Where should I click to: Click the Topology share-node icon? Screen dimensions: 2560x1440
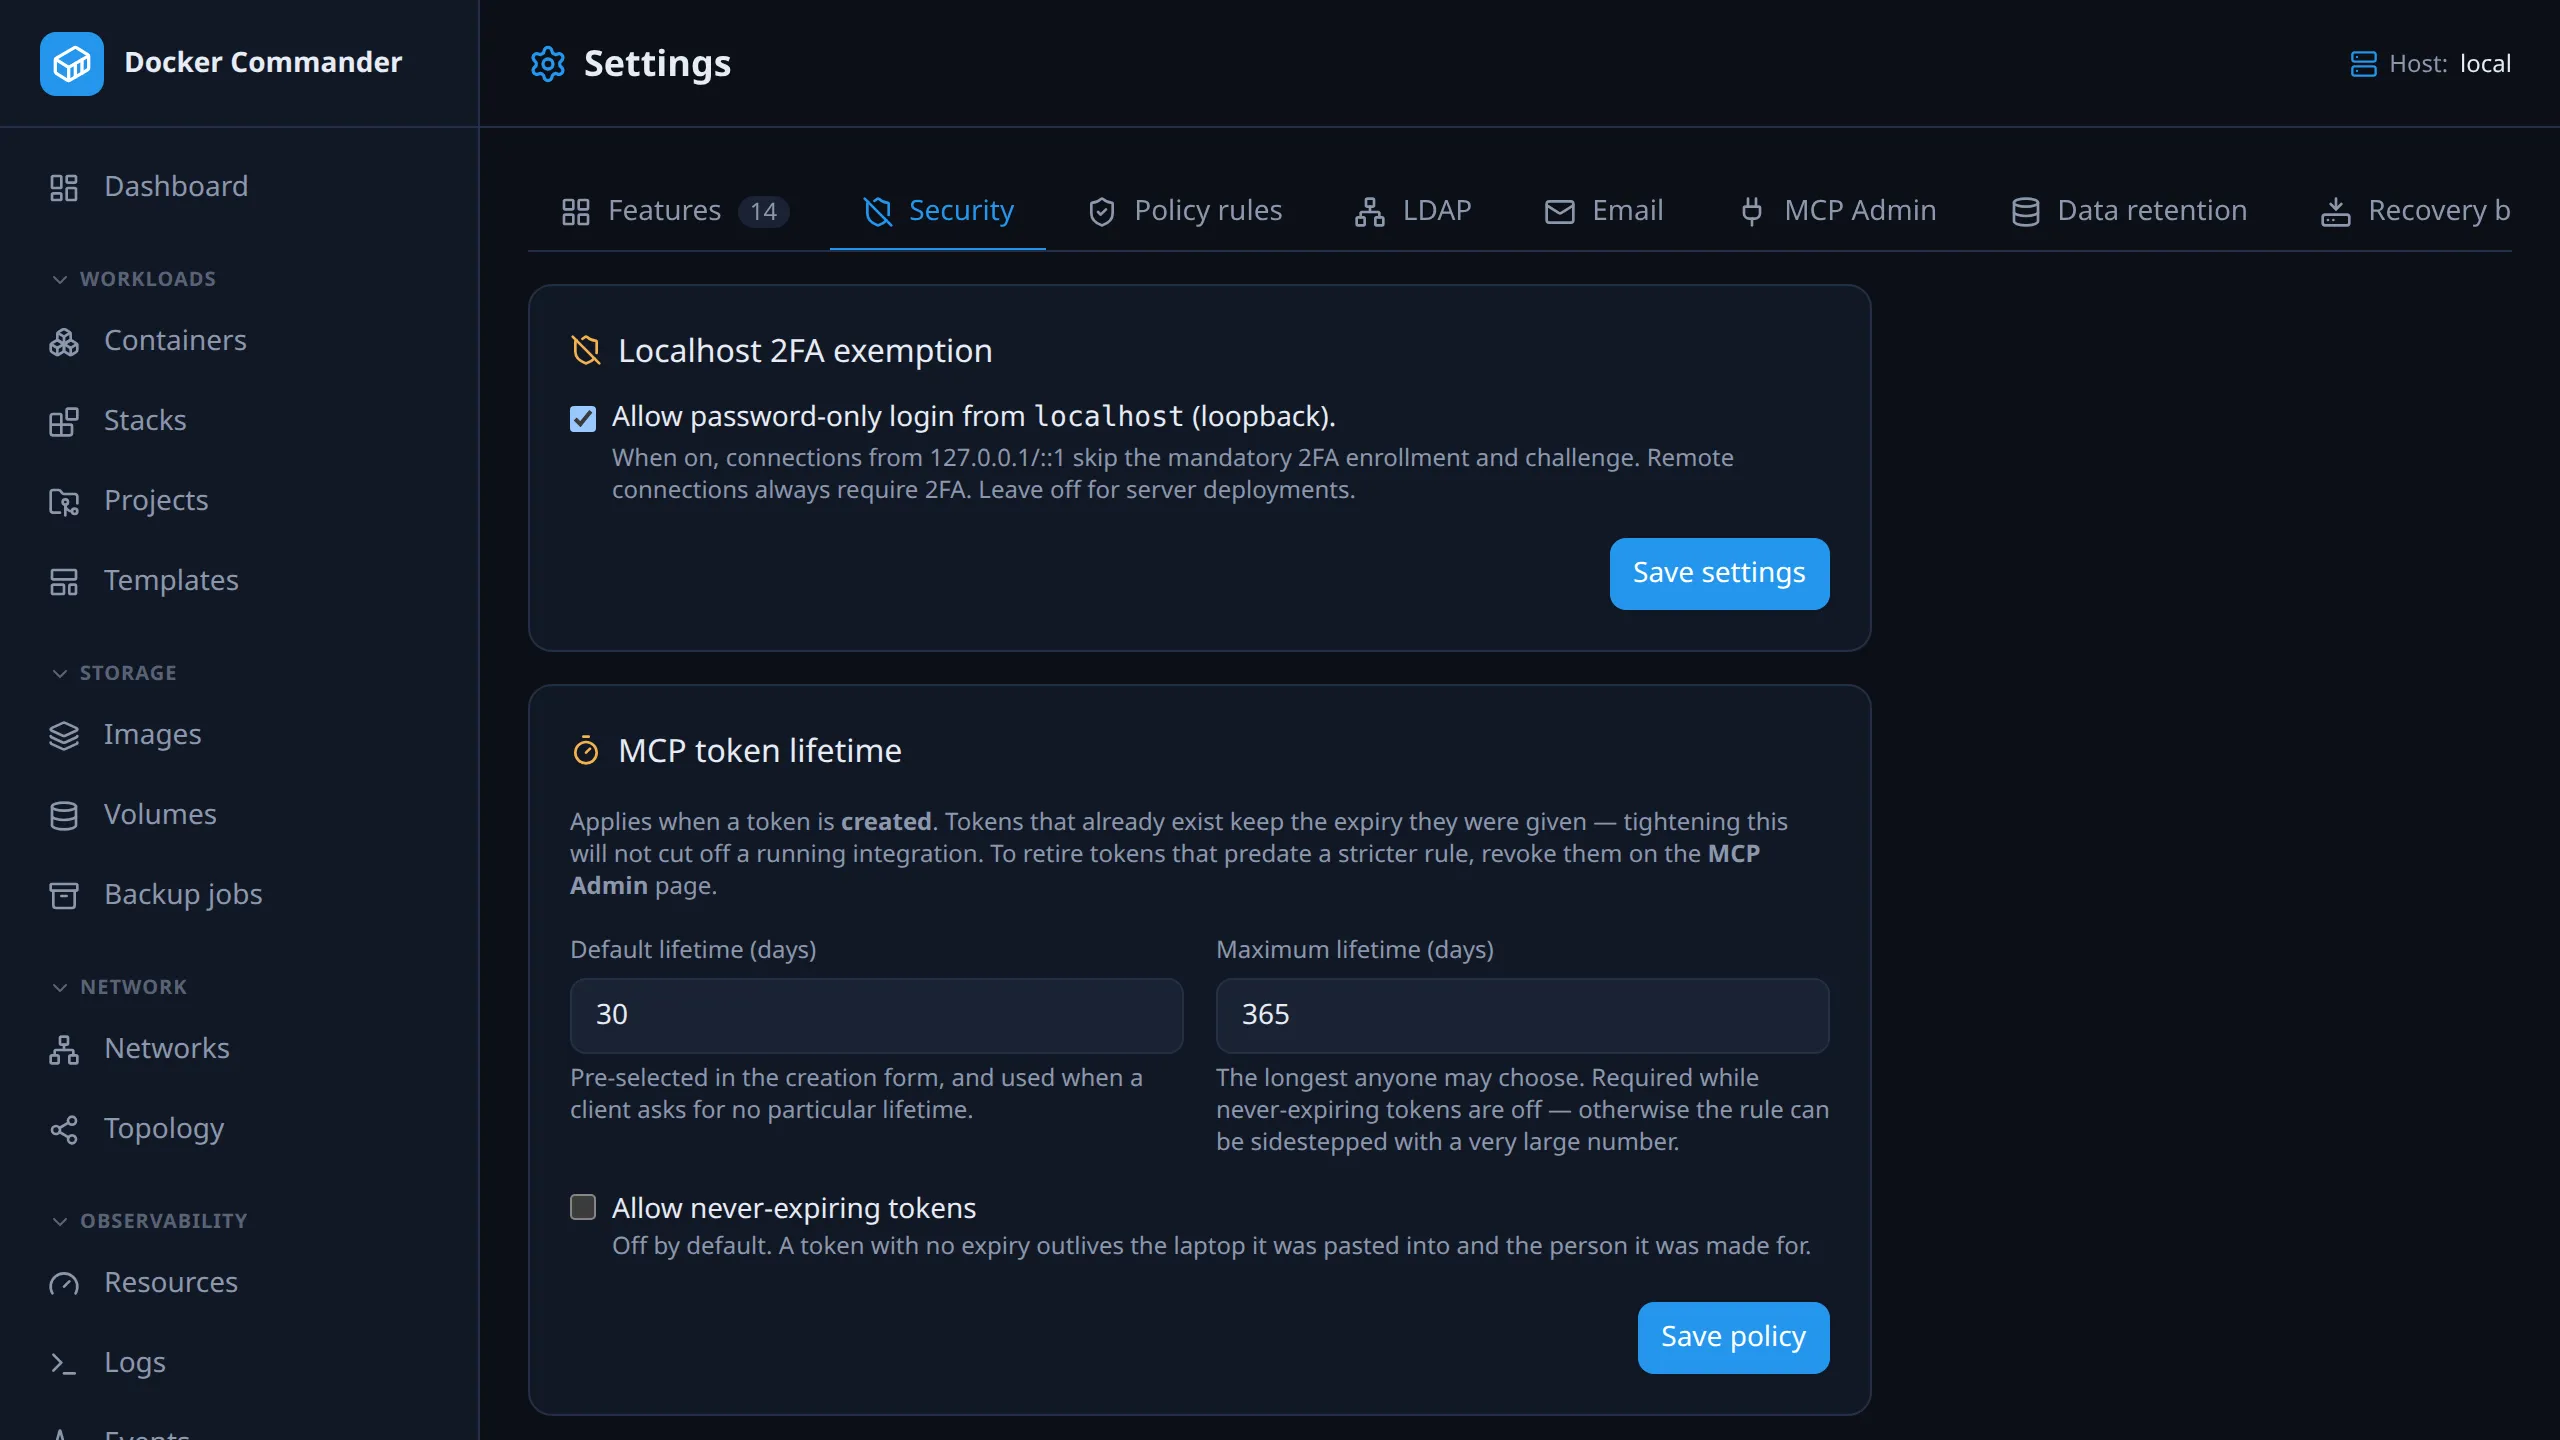point(64,1129)
